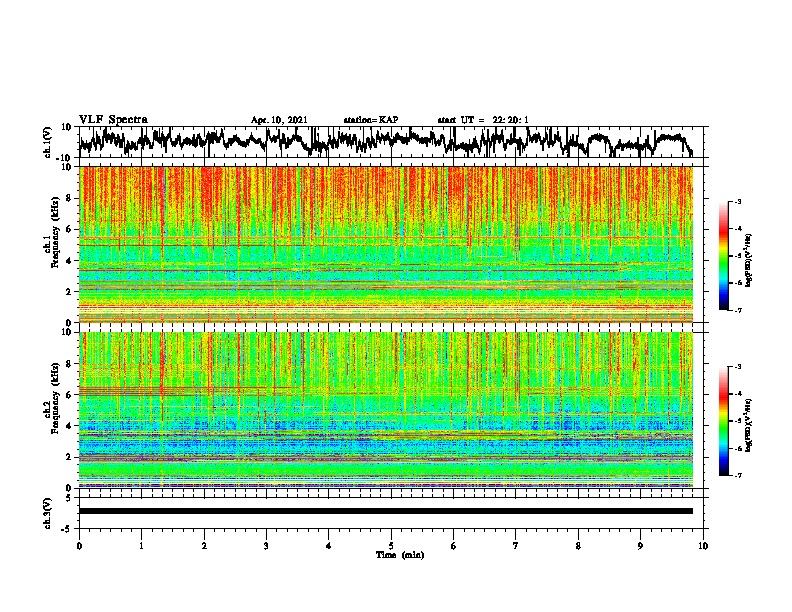Click the "station=KAP" label
This screenshot has width=792, height=612.
point(371,120)
